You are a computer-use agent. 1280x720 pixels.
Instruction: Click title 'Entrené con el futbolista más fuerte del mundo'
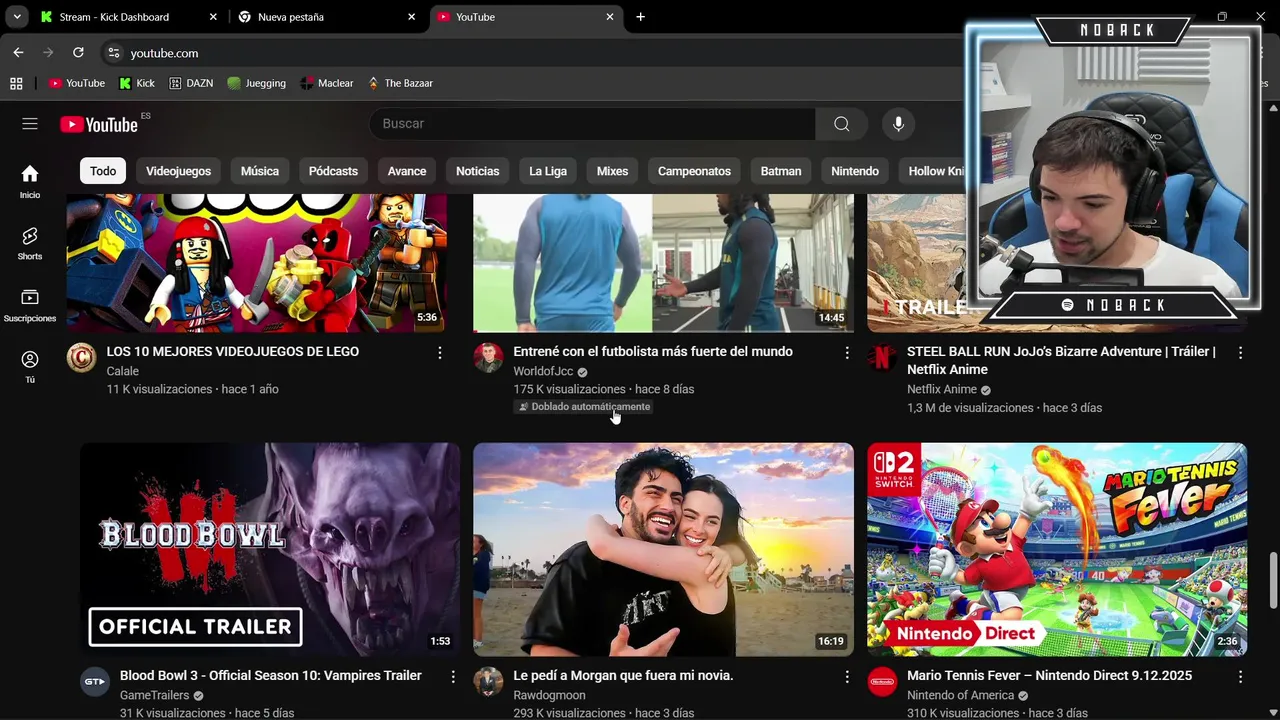tap(653, 352)
